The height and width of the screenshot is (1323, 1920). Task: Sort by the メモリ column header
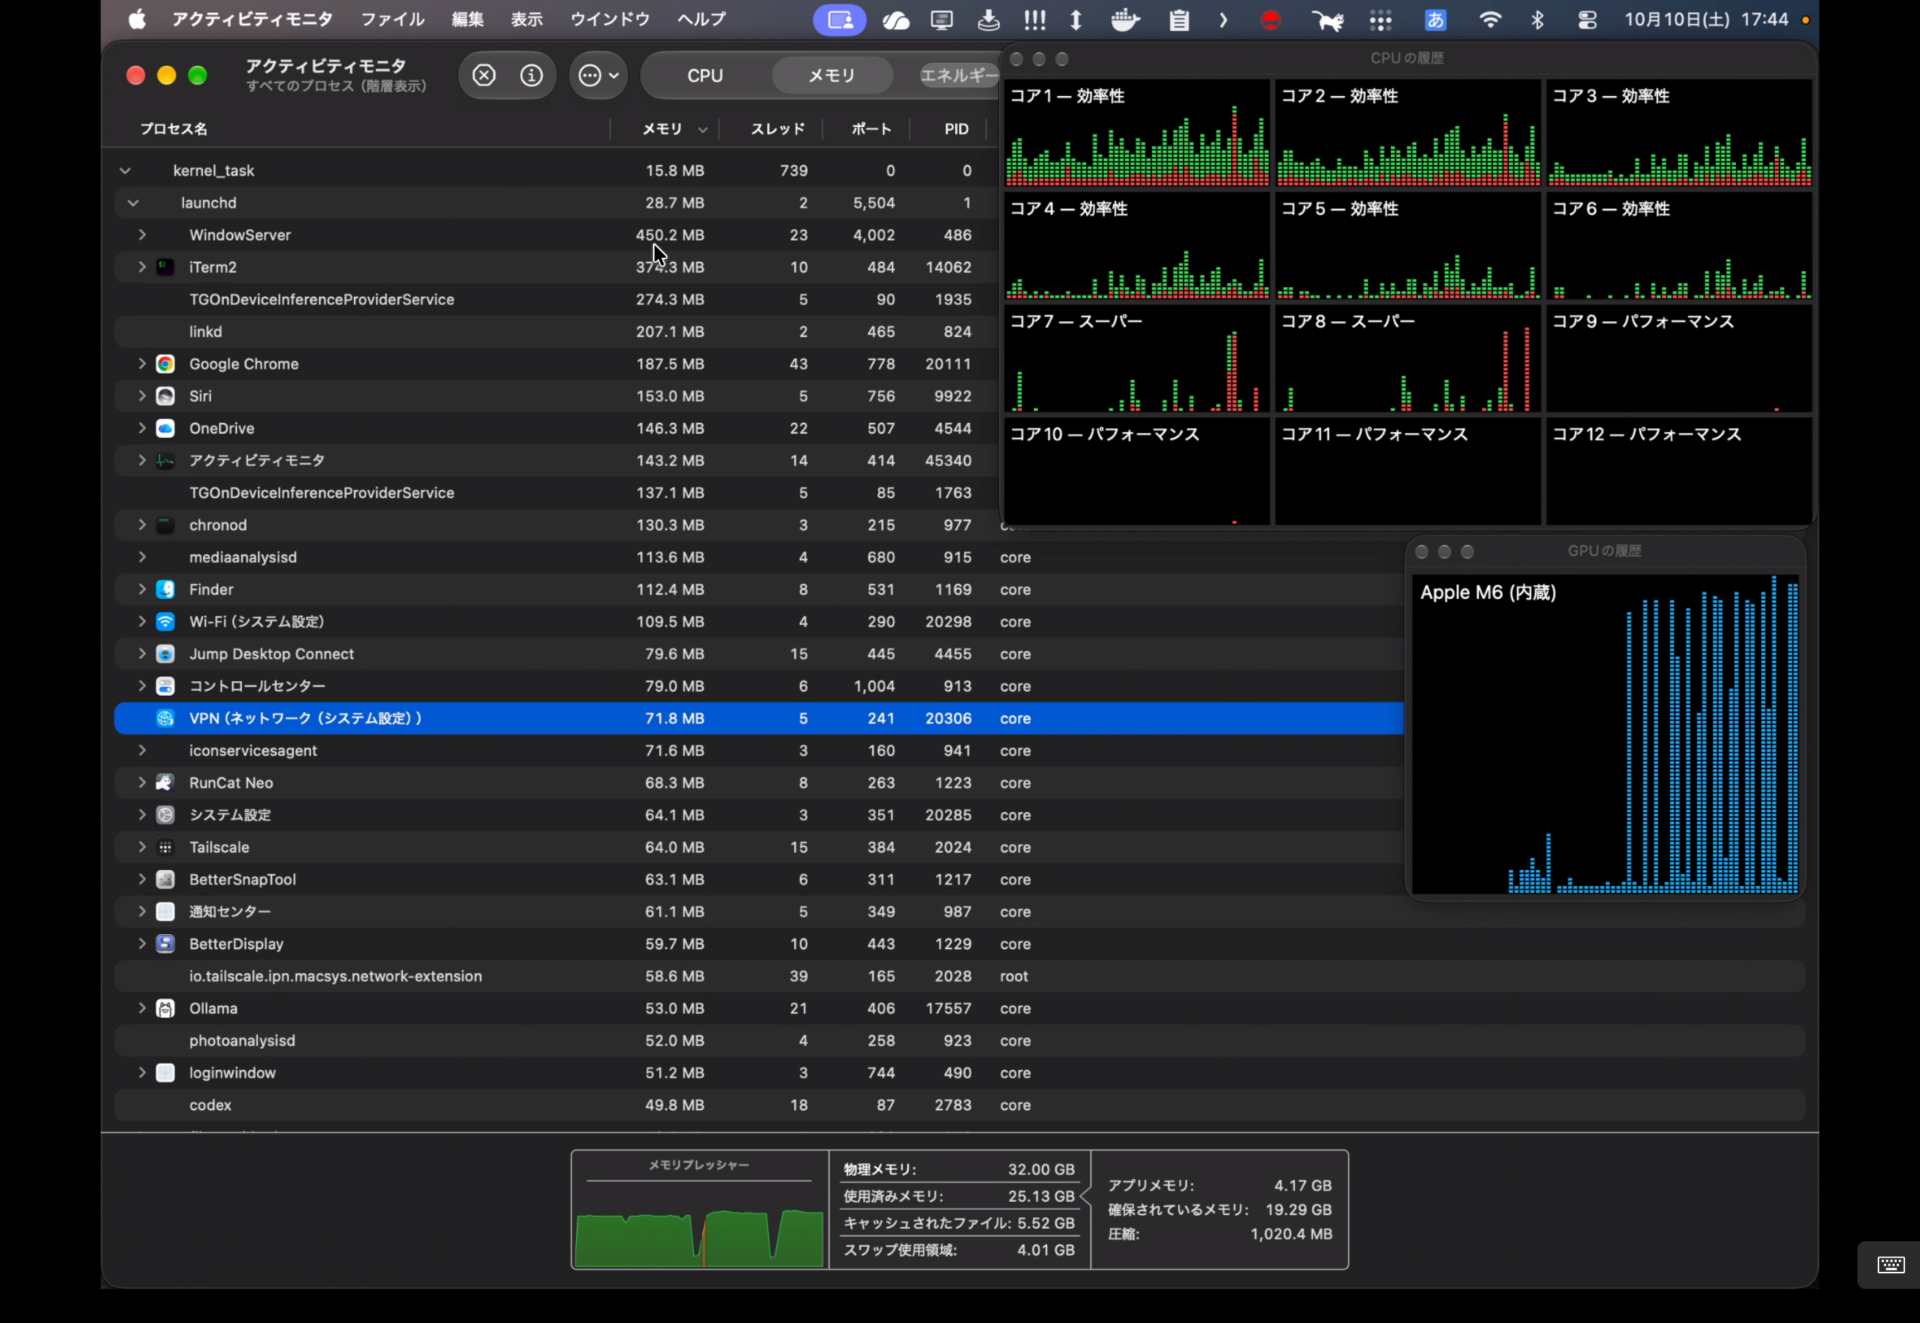664,129
